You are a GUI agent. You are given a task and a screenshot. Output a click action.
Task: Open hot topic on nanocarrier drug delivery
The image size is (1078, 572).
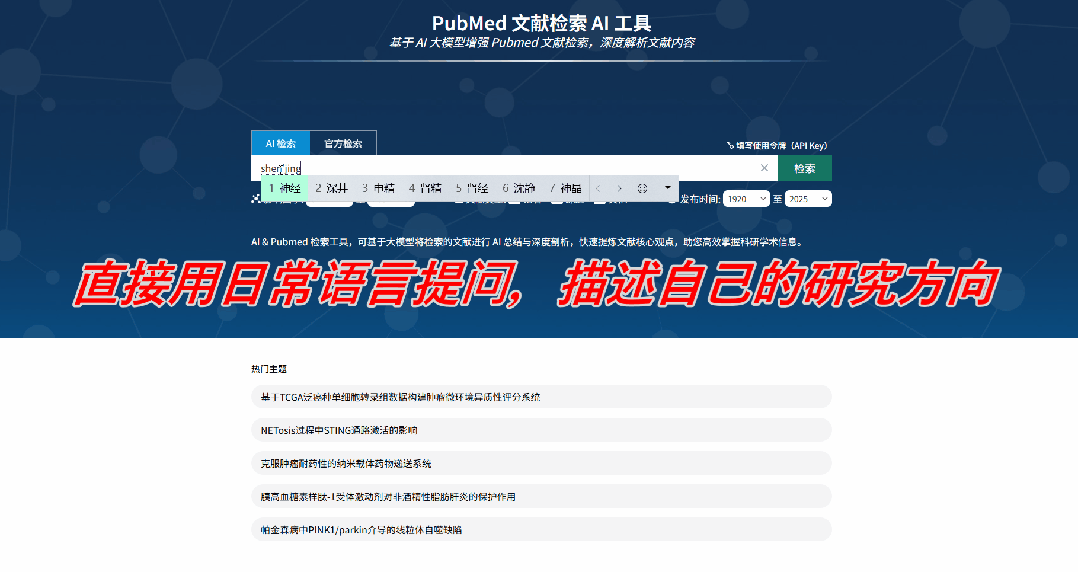point(541,463)
